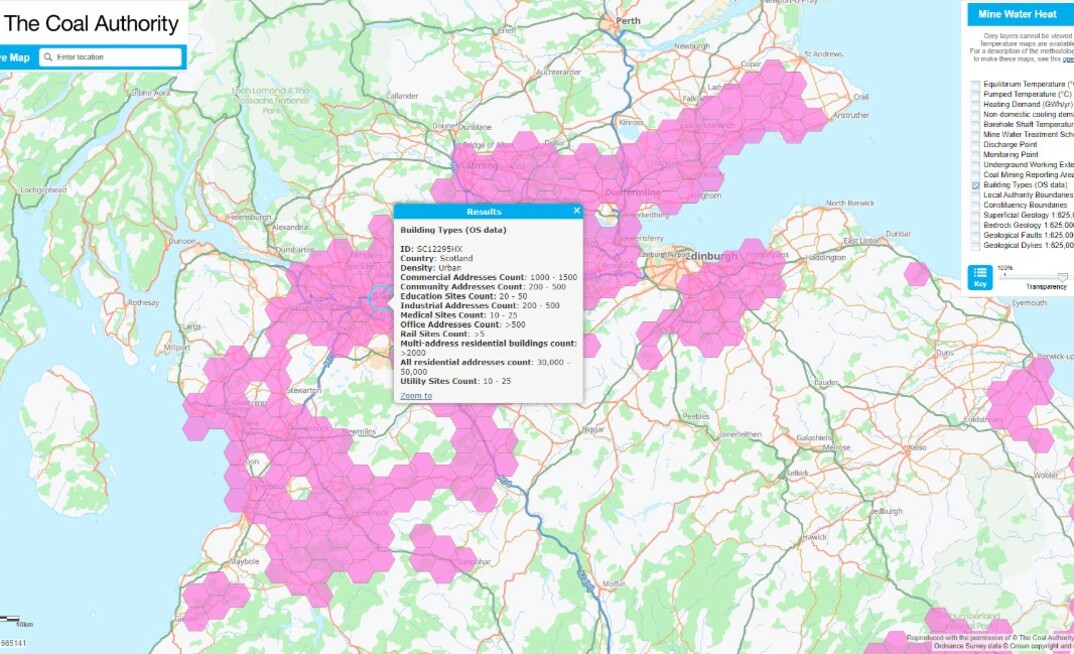Close the Results popup
The image size is (1074, 654).
577,211
